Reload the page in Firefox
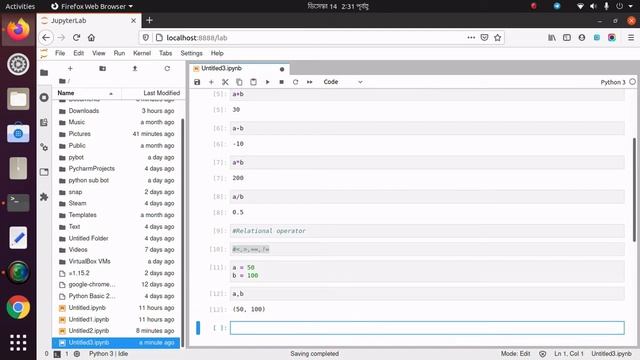This screenshot has height=360, width=640. (76, 38)
